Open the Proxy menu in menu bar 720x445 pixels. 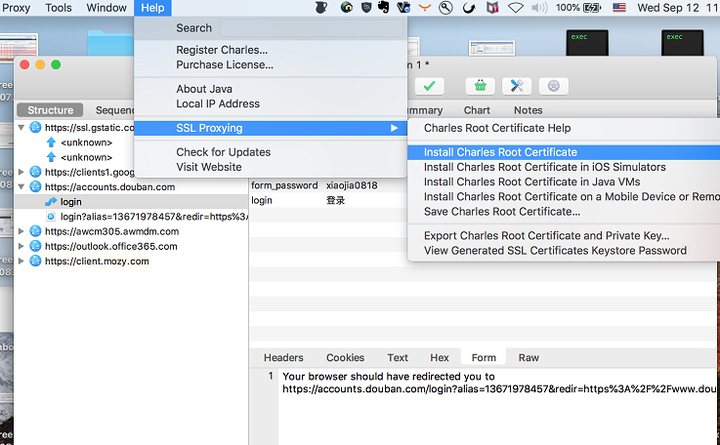[17, 7]
